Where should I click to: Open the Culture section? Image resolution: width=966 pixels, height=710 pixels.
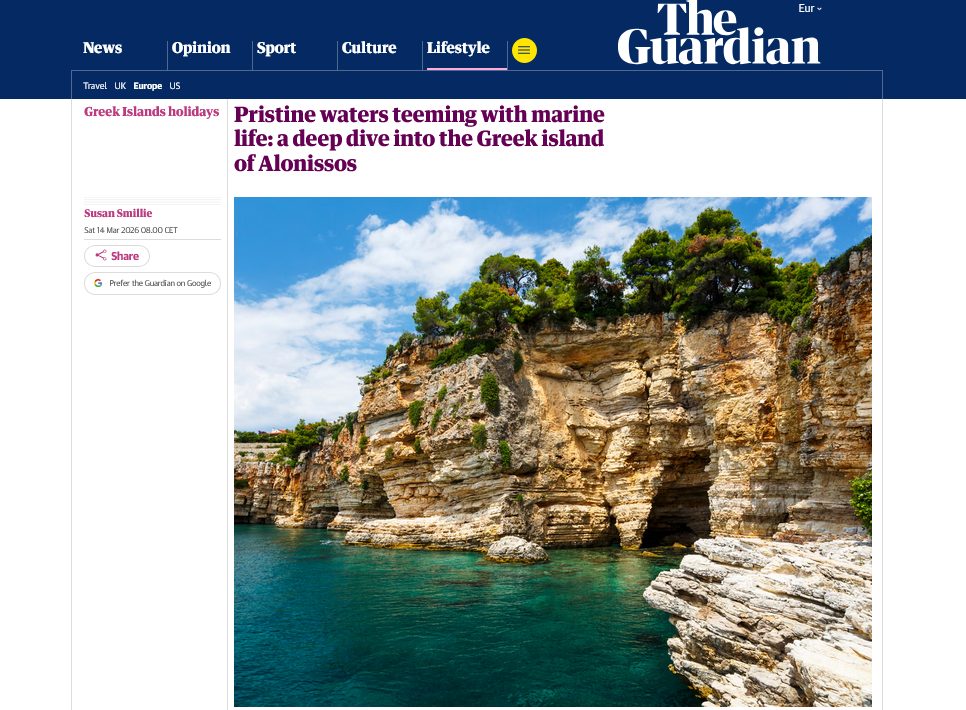click(x=369, y=48)
